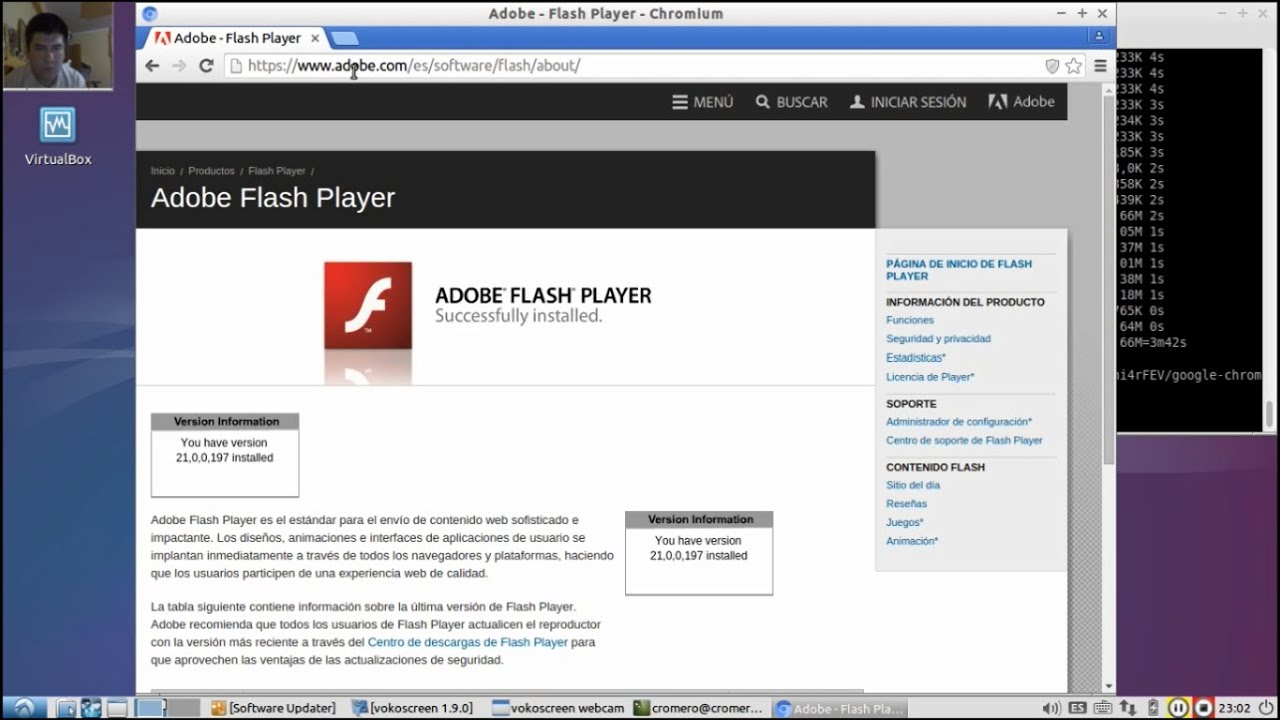Click INICIAR SESIÓN to sign in

(x=908, y=102)
